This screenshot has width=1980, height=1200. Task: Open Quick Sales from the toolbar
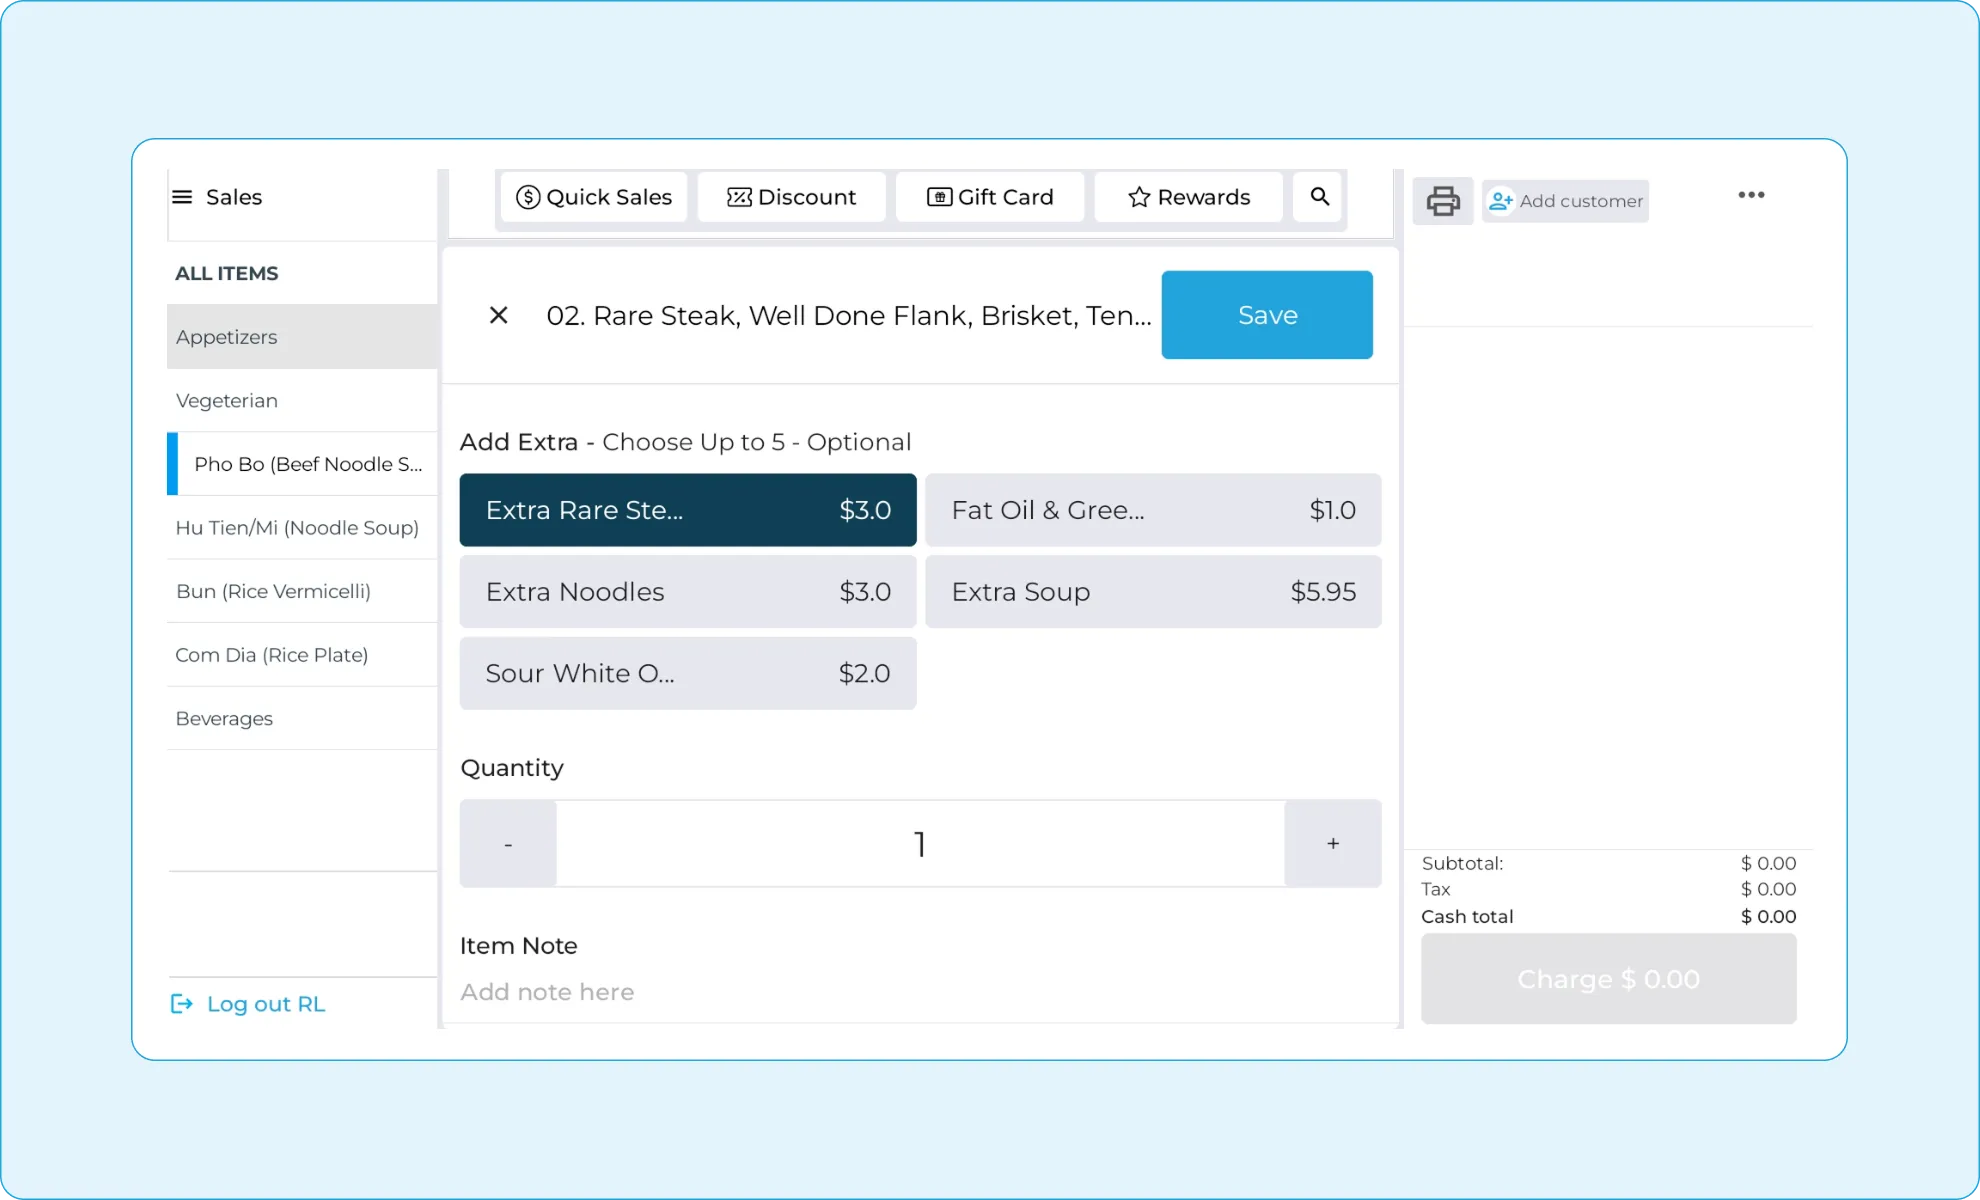pos(594,197)
